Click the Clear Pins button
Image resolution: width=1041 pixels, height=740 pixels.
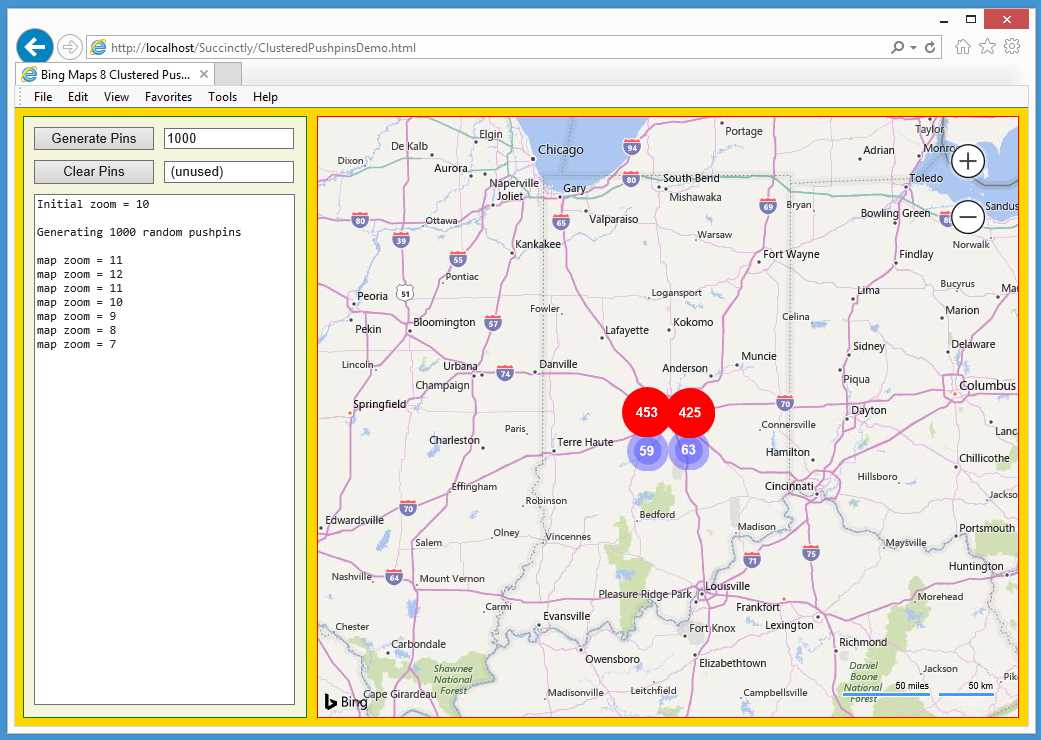click(94, 172)
